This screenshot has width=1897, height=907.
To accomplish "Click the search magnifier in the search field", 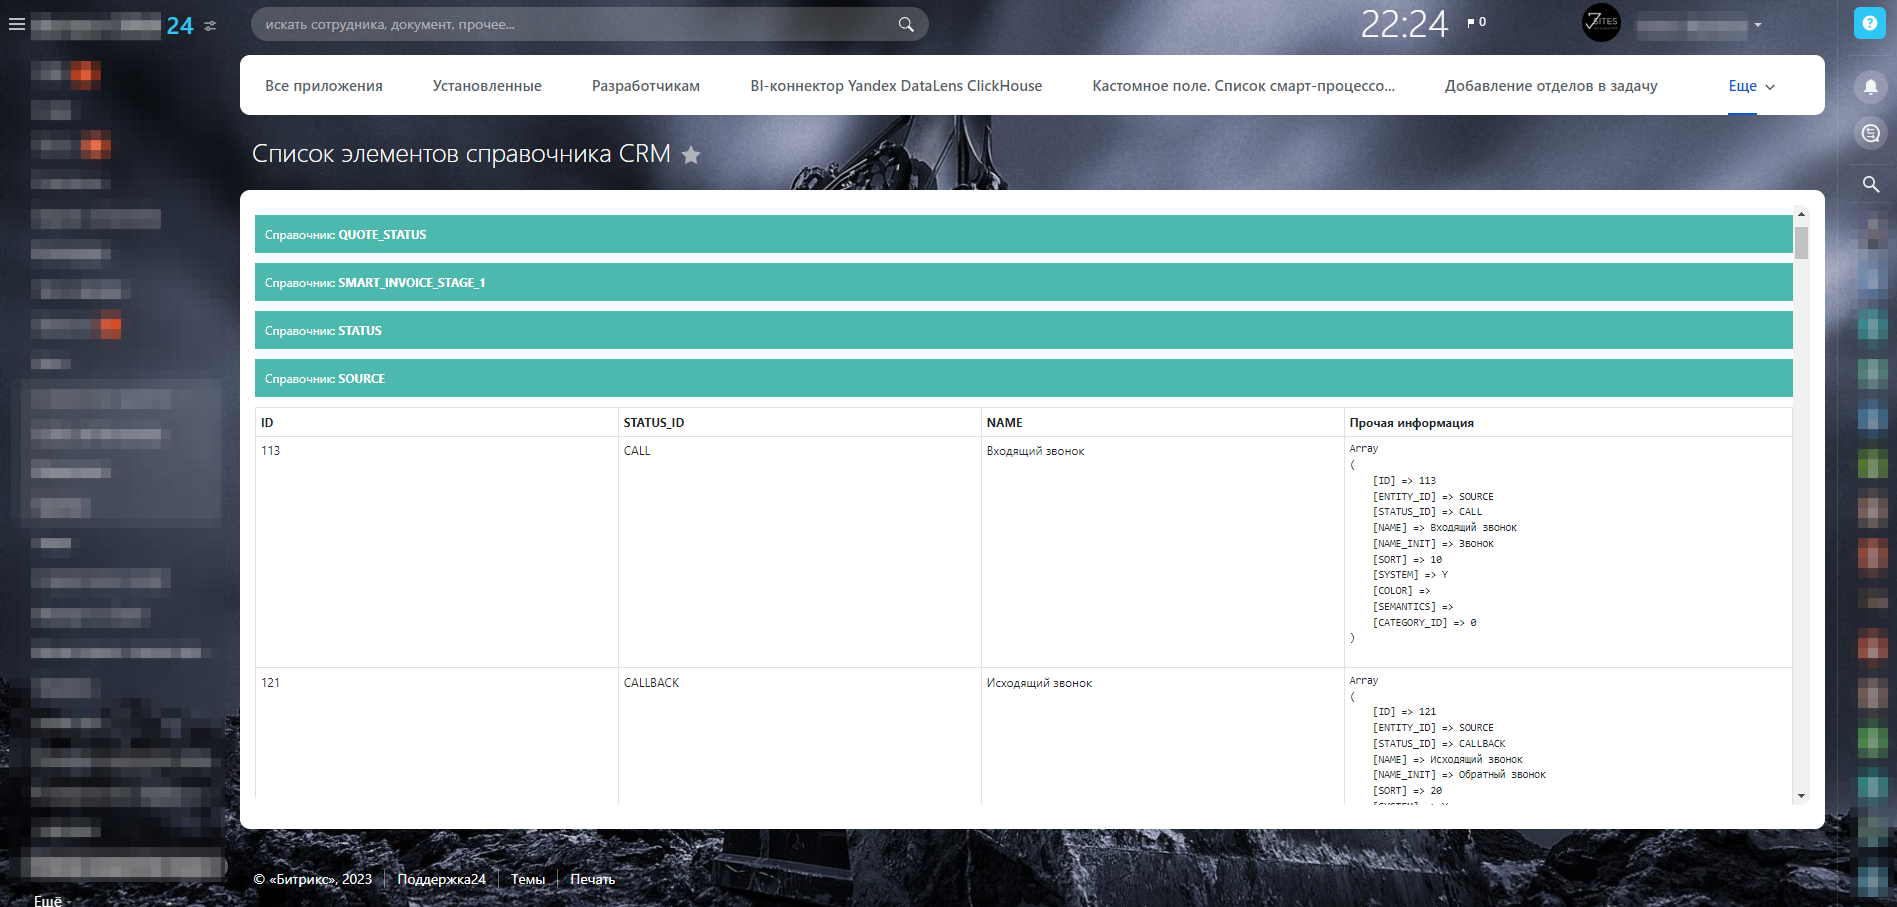I will point(906,24).
